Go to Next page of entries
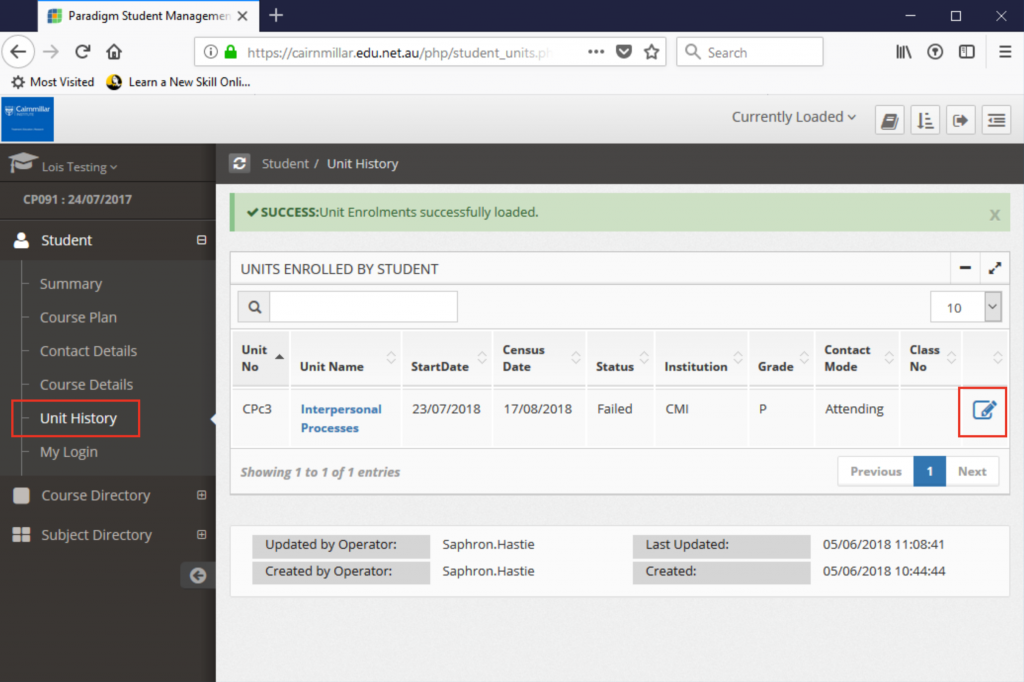Image resolution: width=1024 pixels, height=682 pixels. [x=972, y=471]
